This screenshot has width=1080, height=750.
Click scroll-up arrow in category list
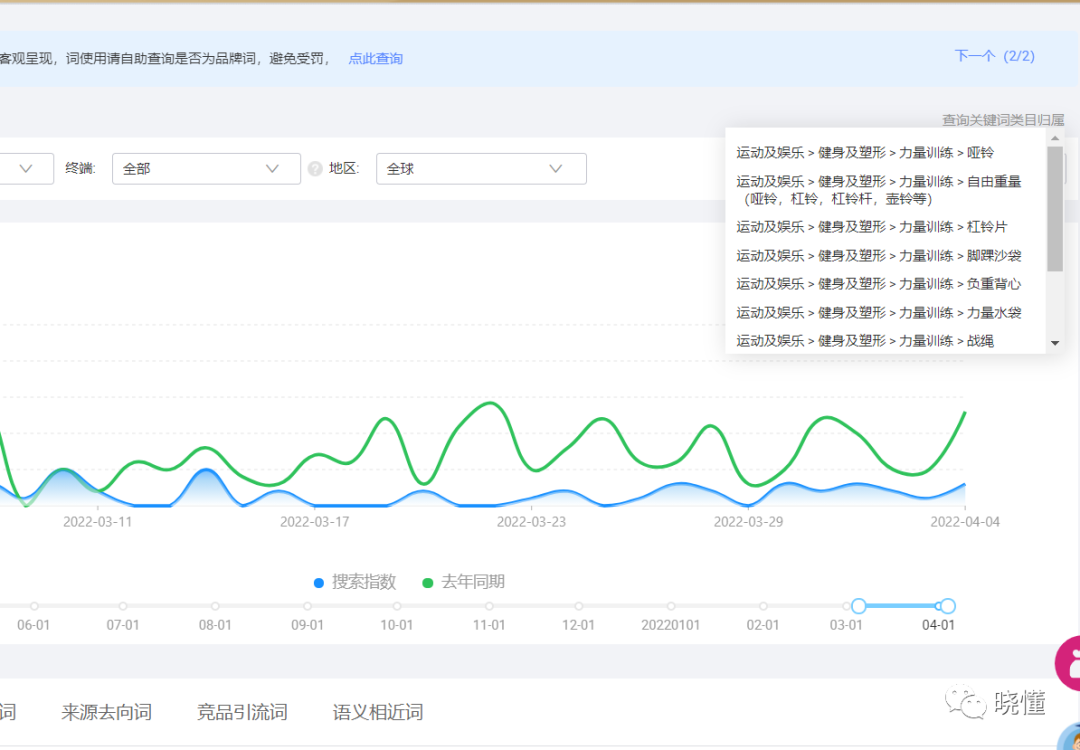point(1054,137)
